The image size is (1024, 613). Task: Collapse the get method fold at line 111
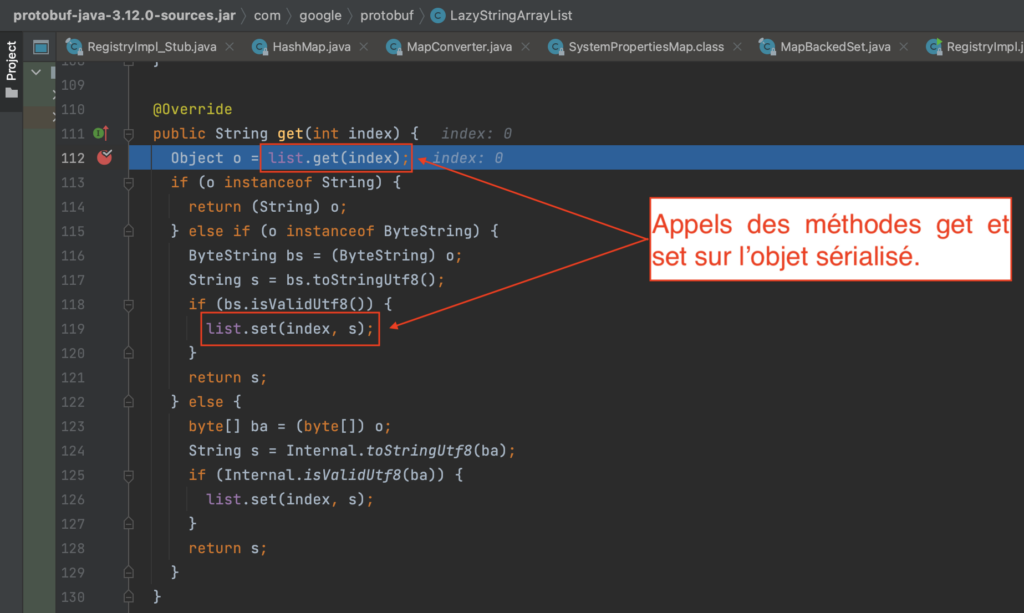(129, 134)
